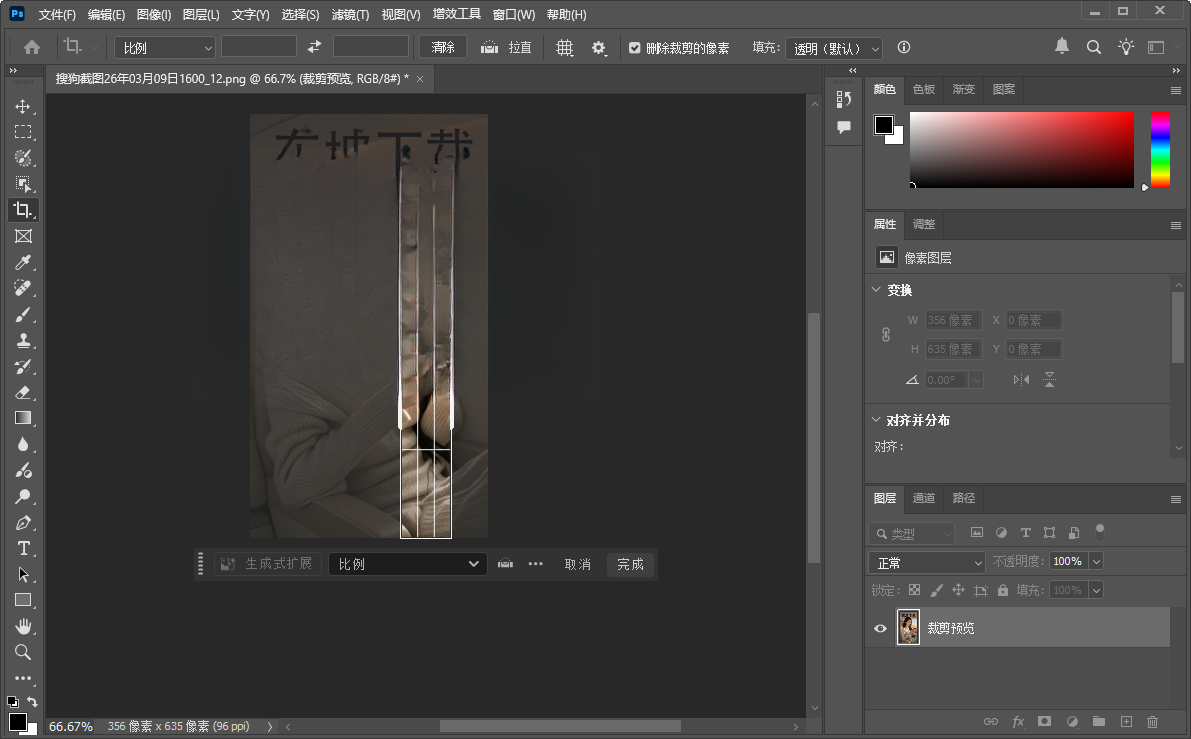Switch to 色板 tab

coord(924,90)
